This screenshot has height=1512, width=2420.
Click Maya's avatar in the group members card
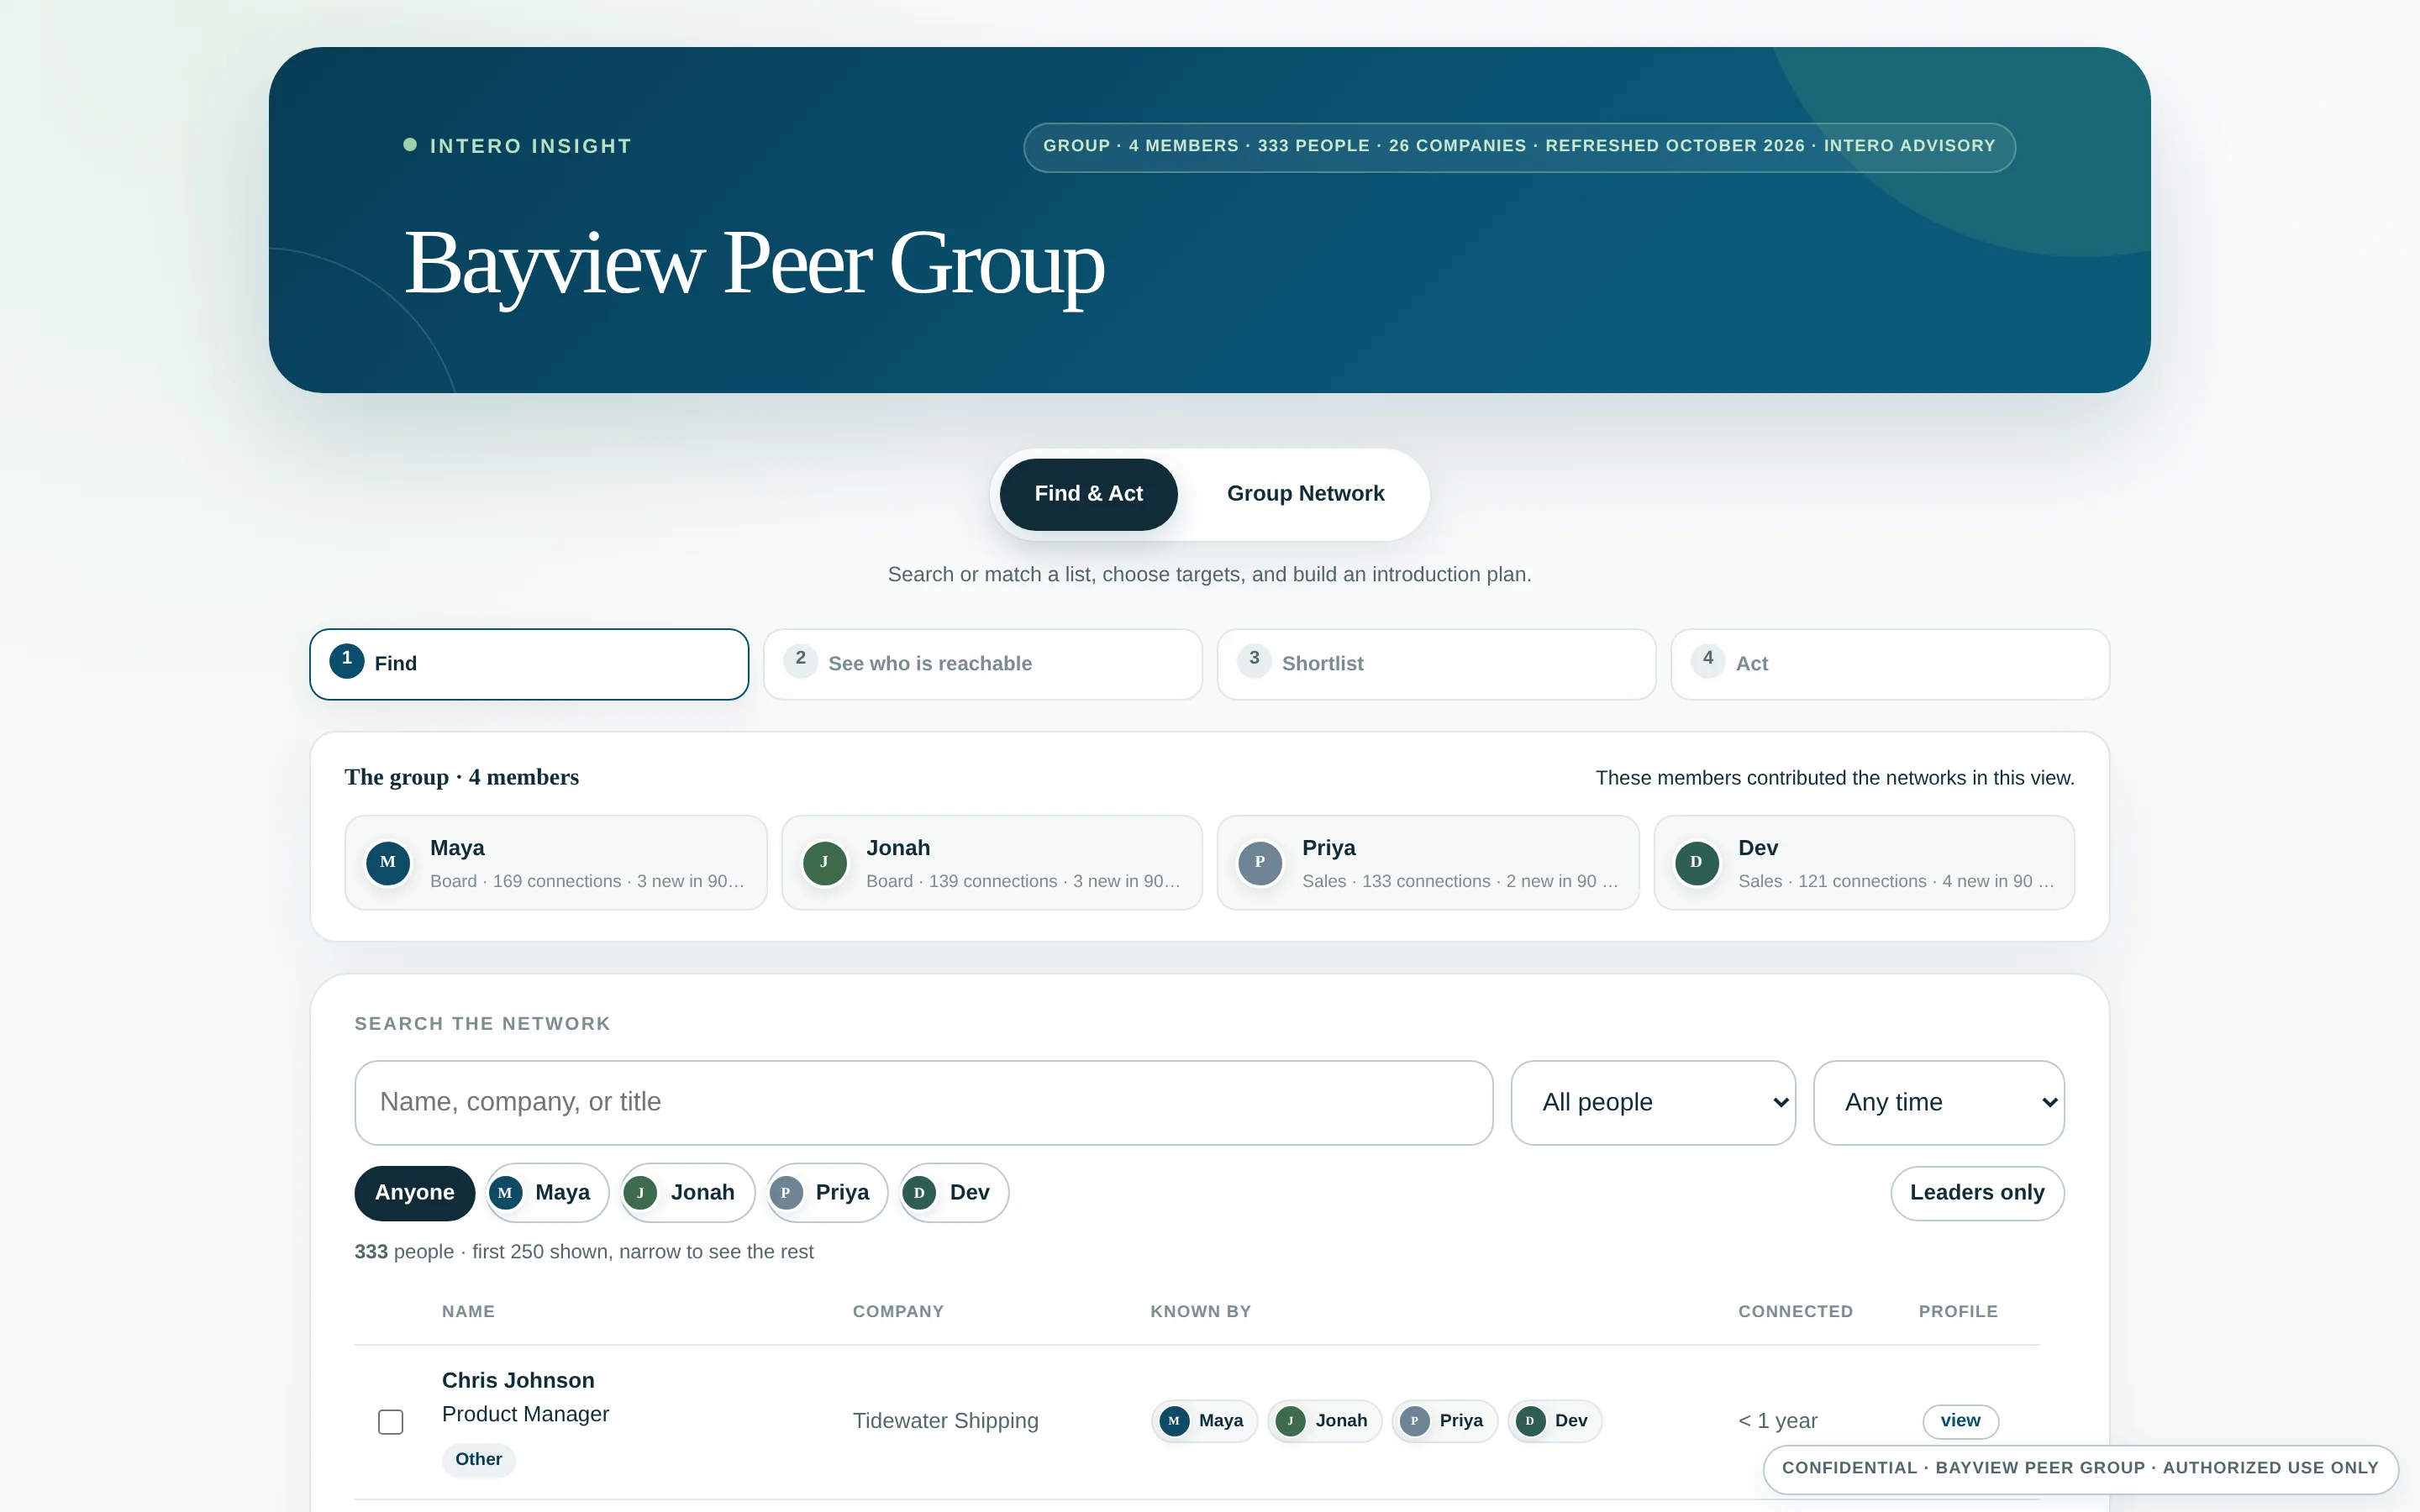pos(388,862)
